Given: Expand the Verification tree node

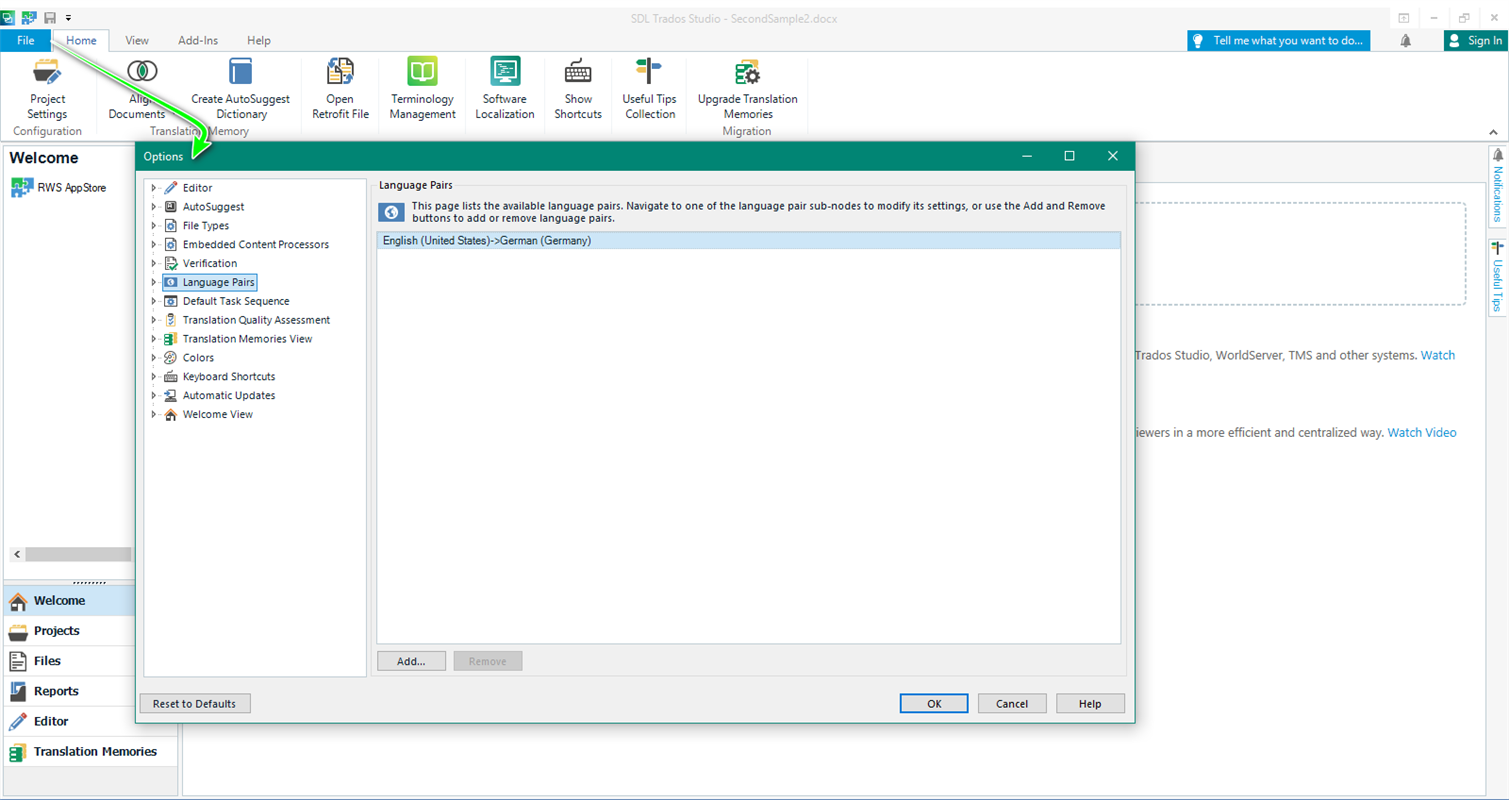Looking at the screenshot, I should [x=154, y=264].
